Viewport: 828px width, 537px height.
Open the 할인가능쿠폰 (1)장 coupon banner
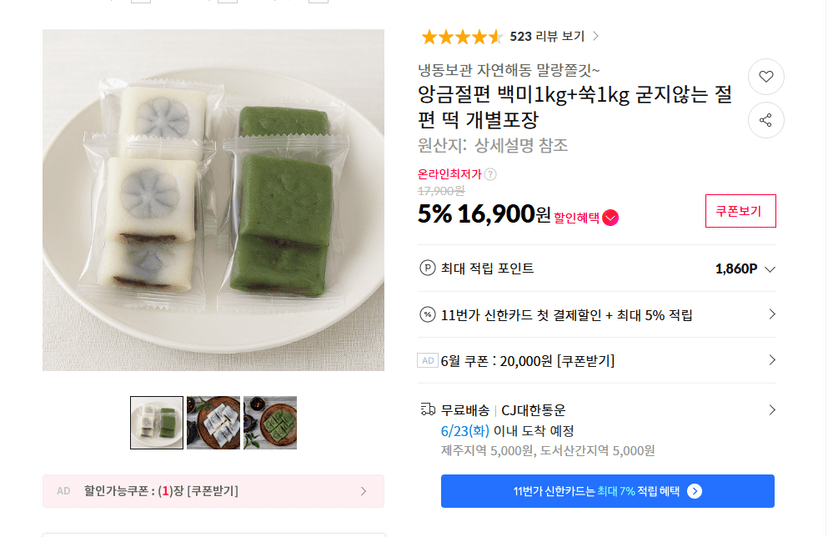213,491
